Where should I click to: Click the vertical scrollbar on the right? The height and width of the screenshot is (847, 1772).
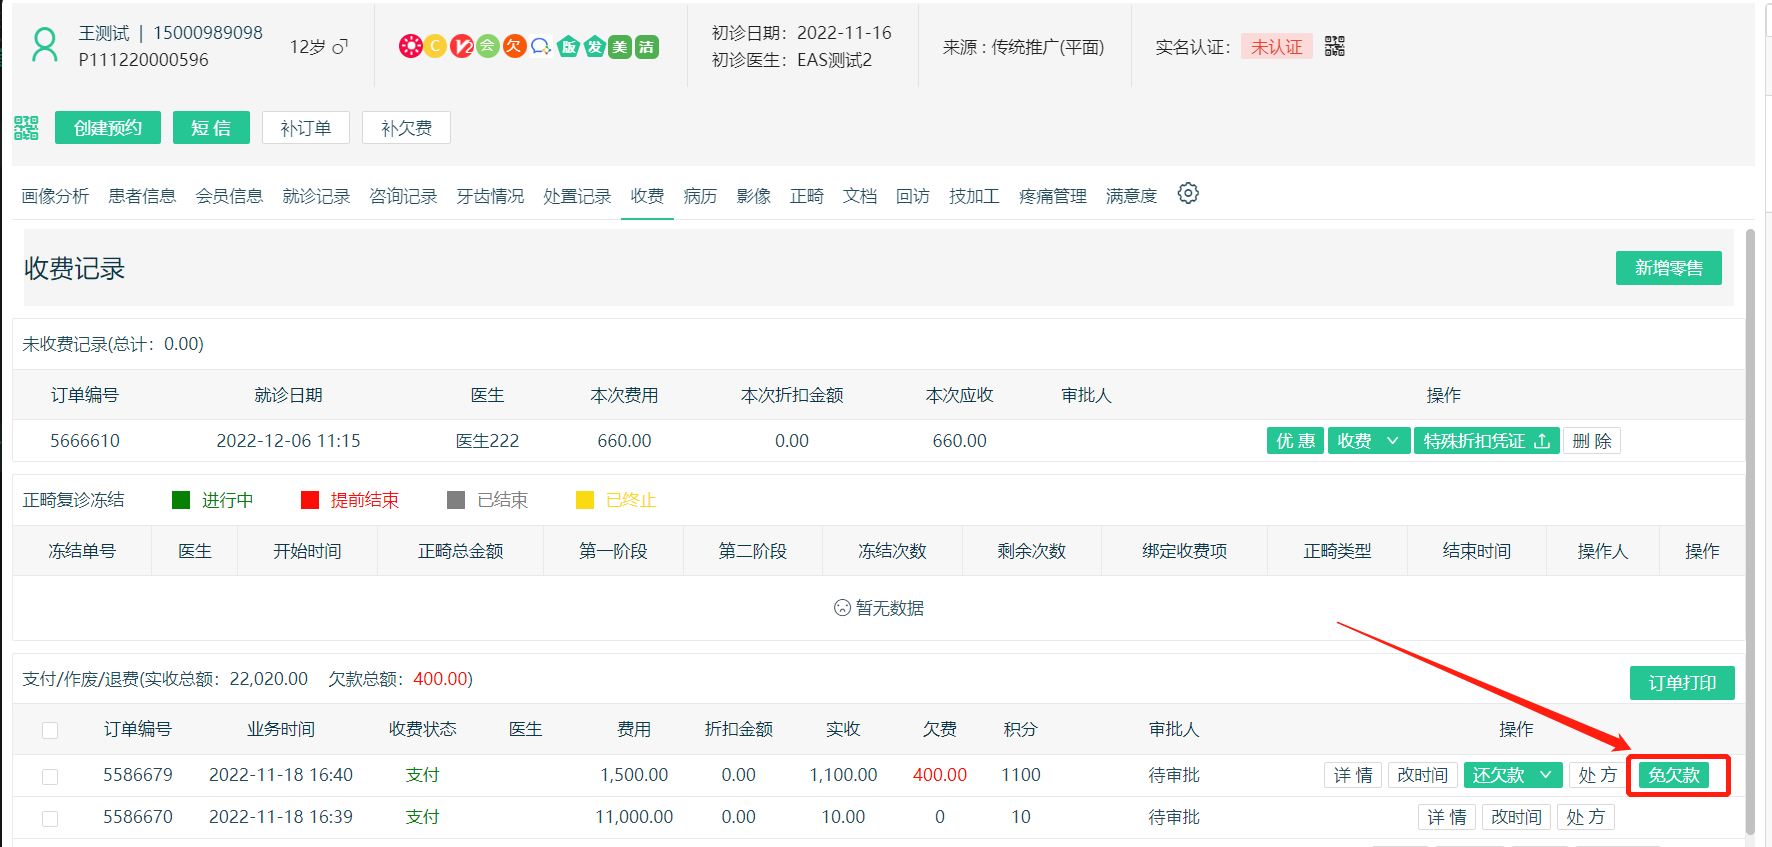pyautogui.click(x=1750, y=530)
